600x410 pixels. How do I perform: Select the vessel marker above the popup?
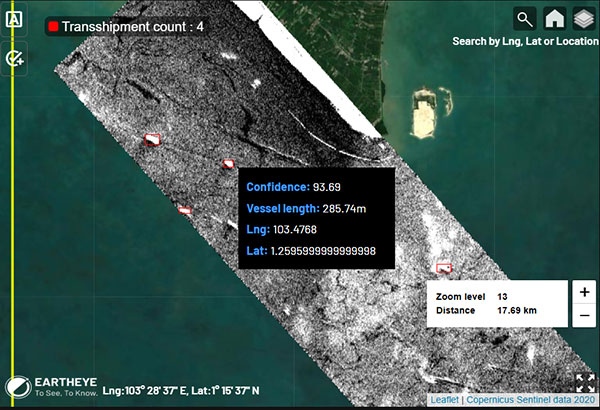[x=228, y=163]
